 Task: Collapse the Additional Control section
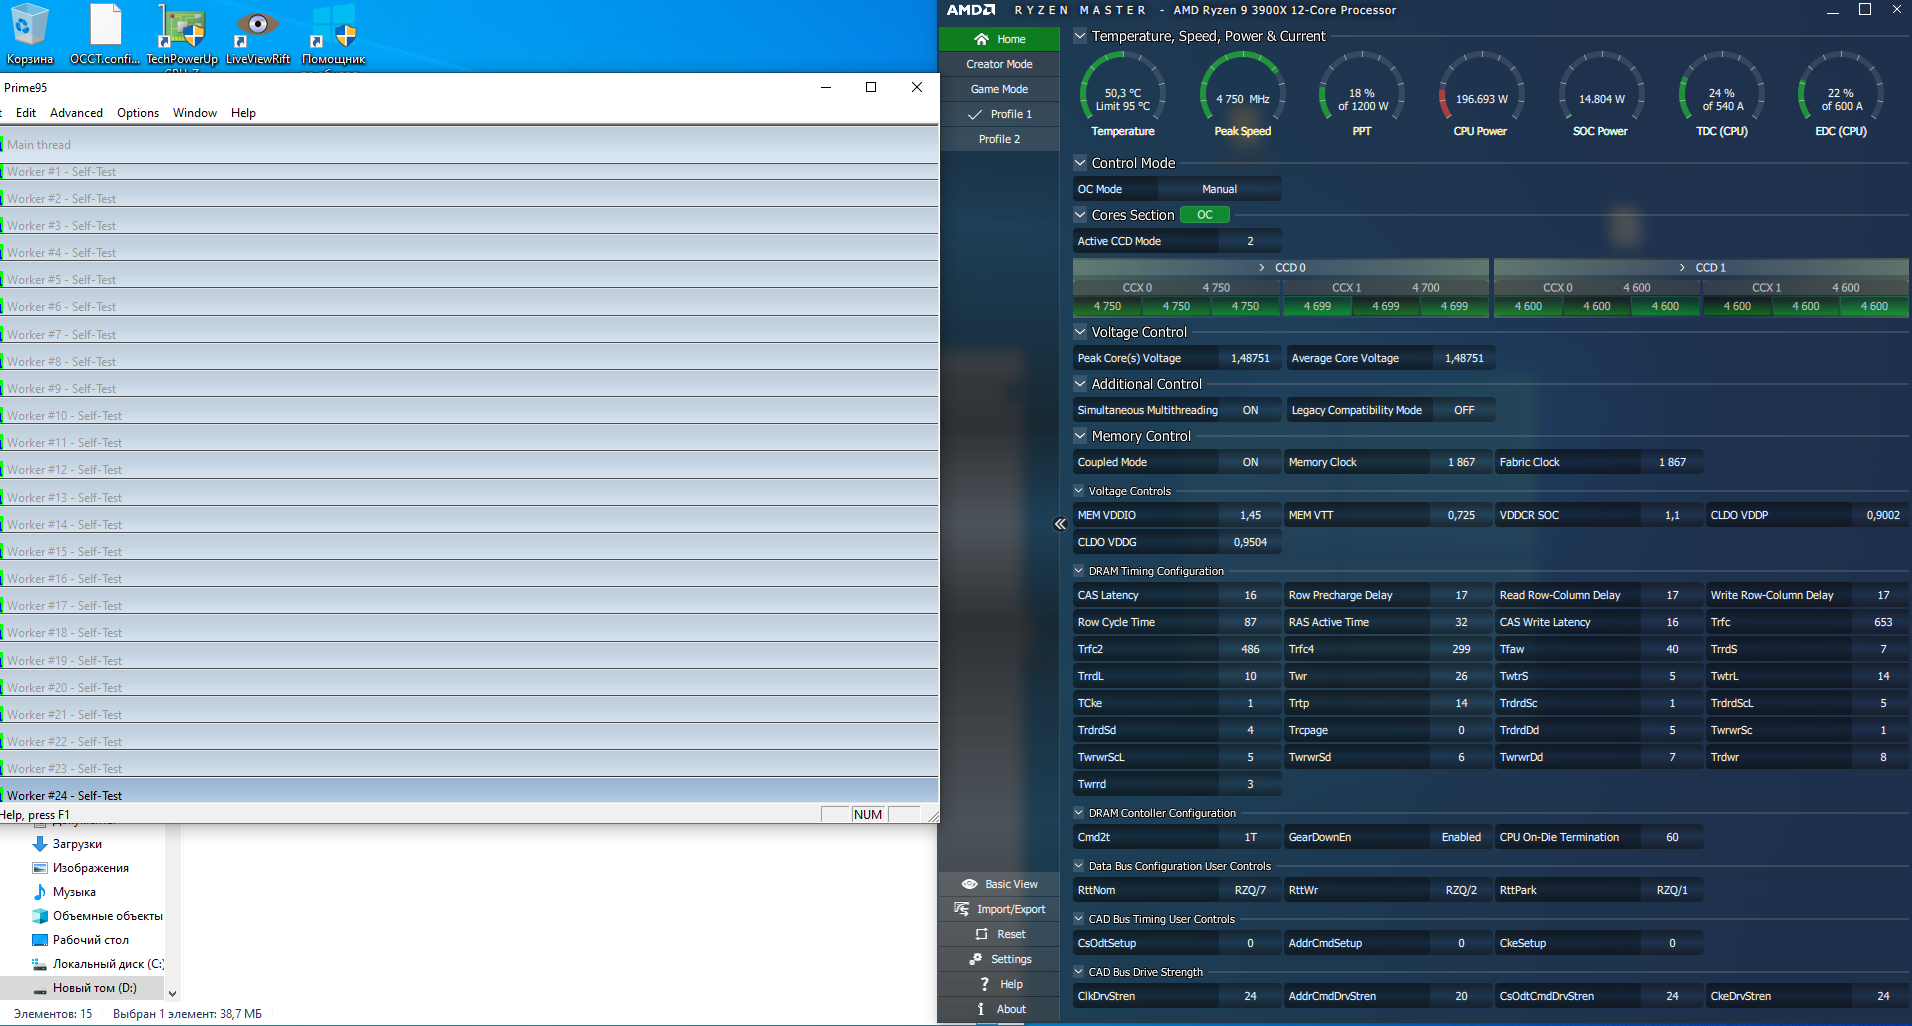tap(1080, 384)
